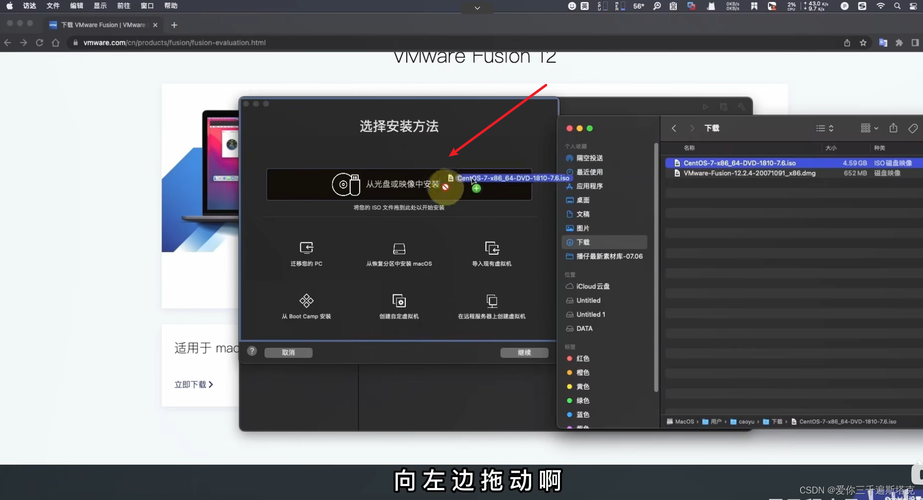Open browser extensions puzzle icon
Viewport: 923px width, 500px height.
click(899, 42)
